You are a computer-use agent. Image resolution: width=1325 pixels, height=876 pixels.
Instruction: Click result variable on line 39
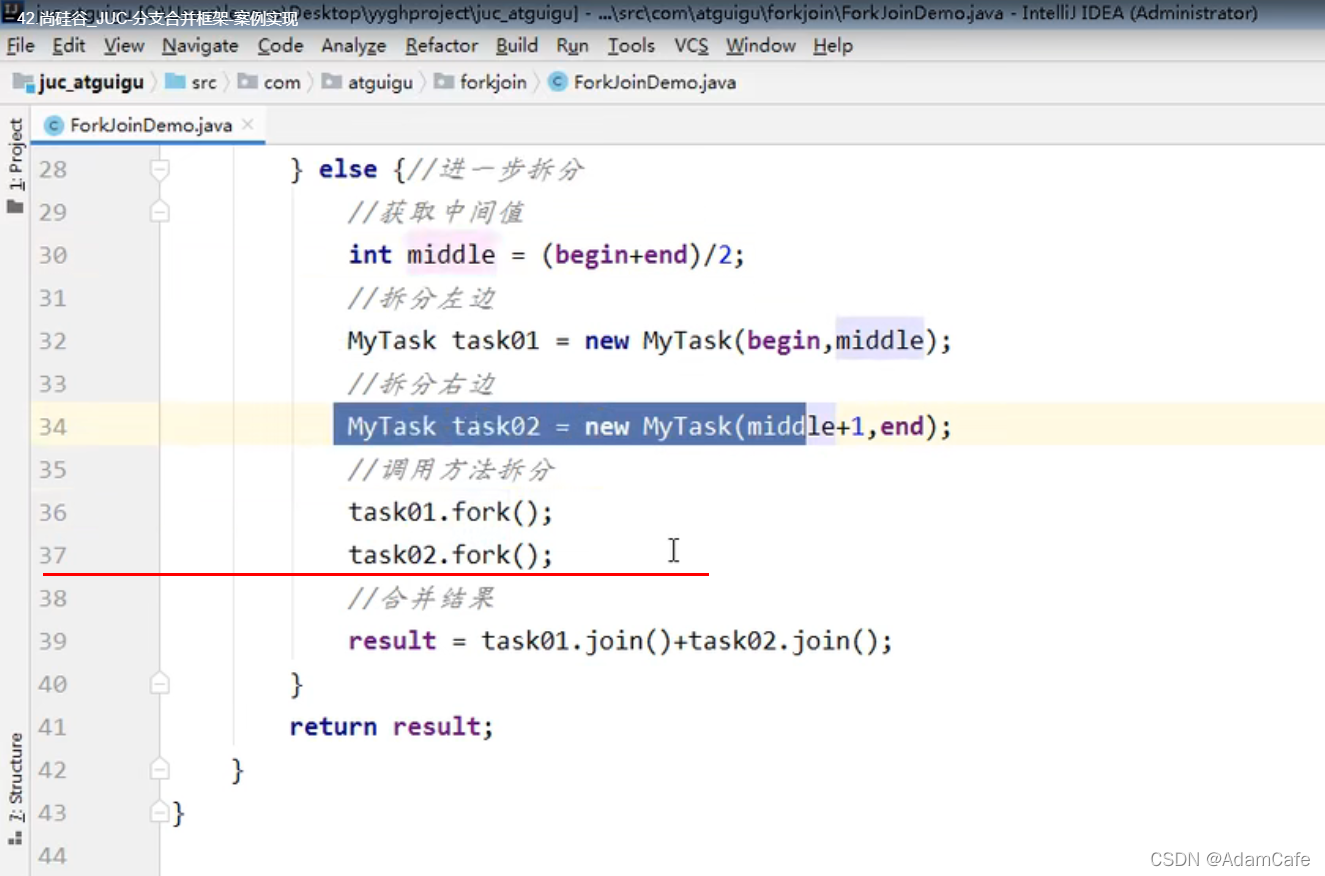tap(392, 641)
